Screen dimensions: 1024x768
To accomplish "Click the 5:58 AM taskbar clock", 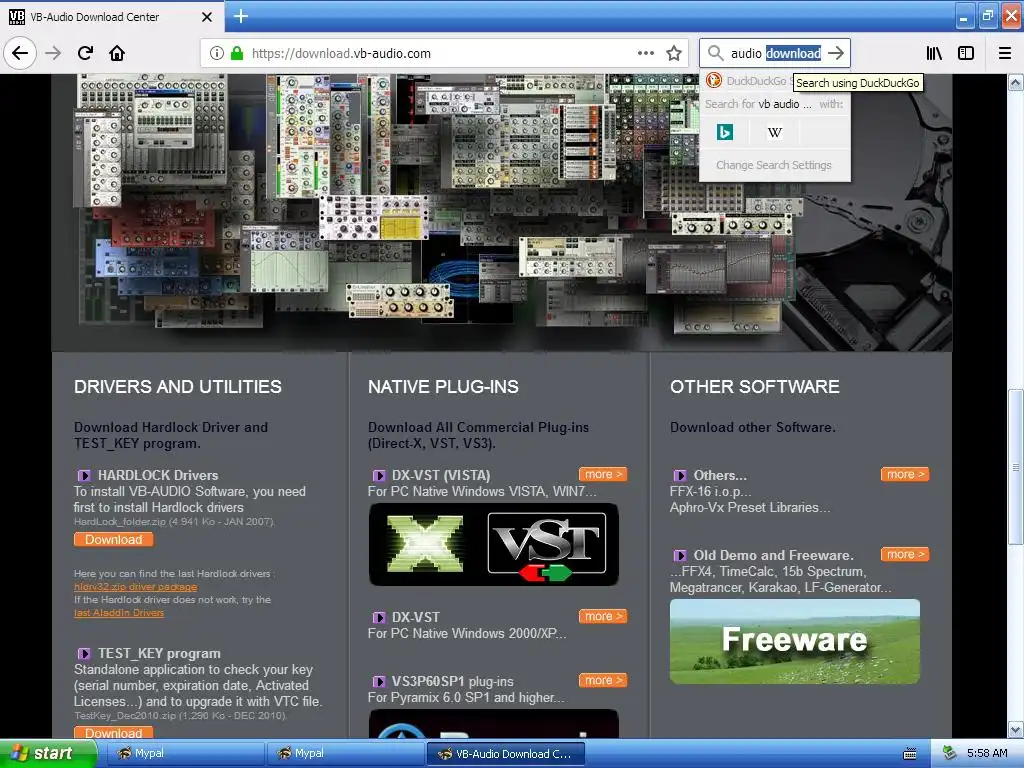I will pos(987,754).
